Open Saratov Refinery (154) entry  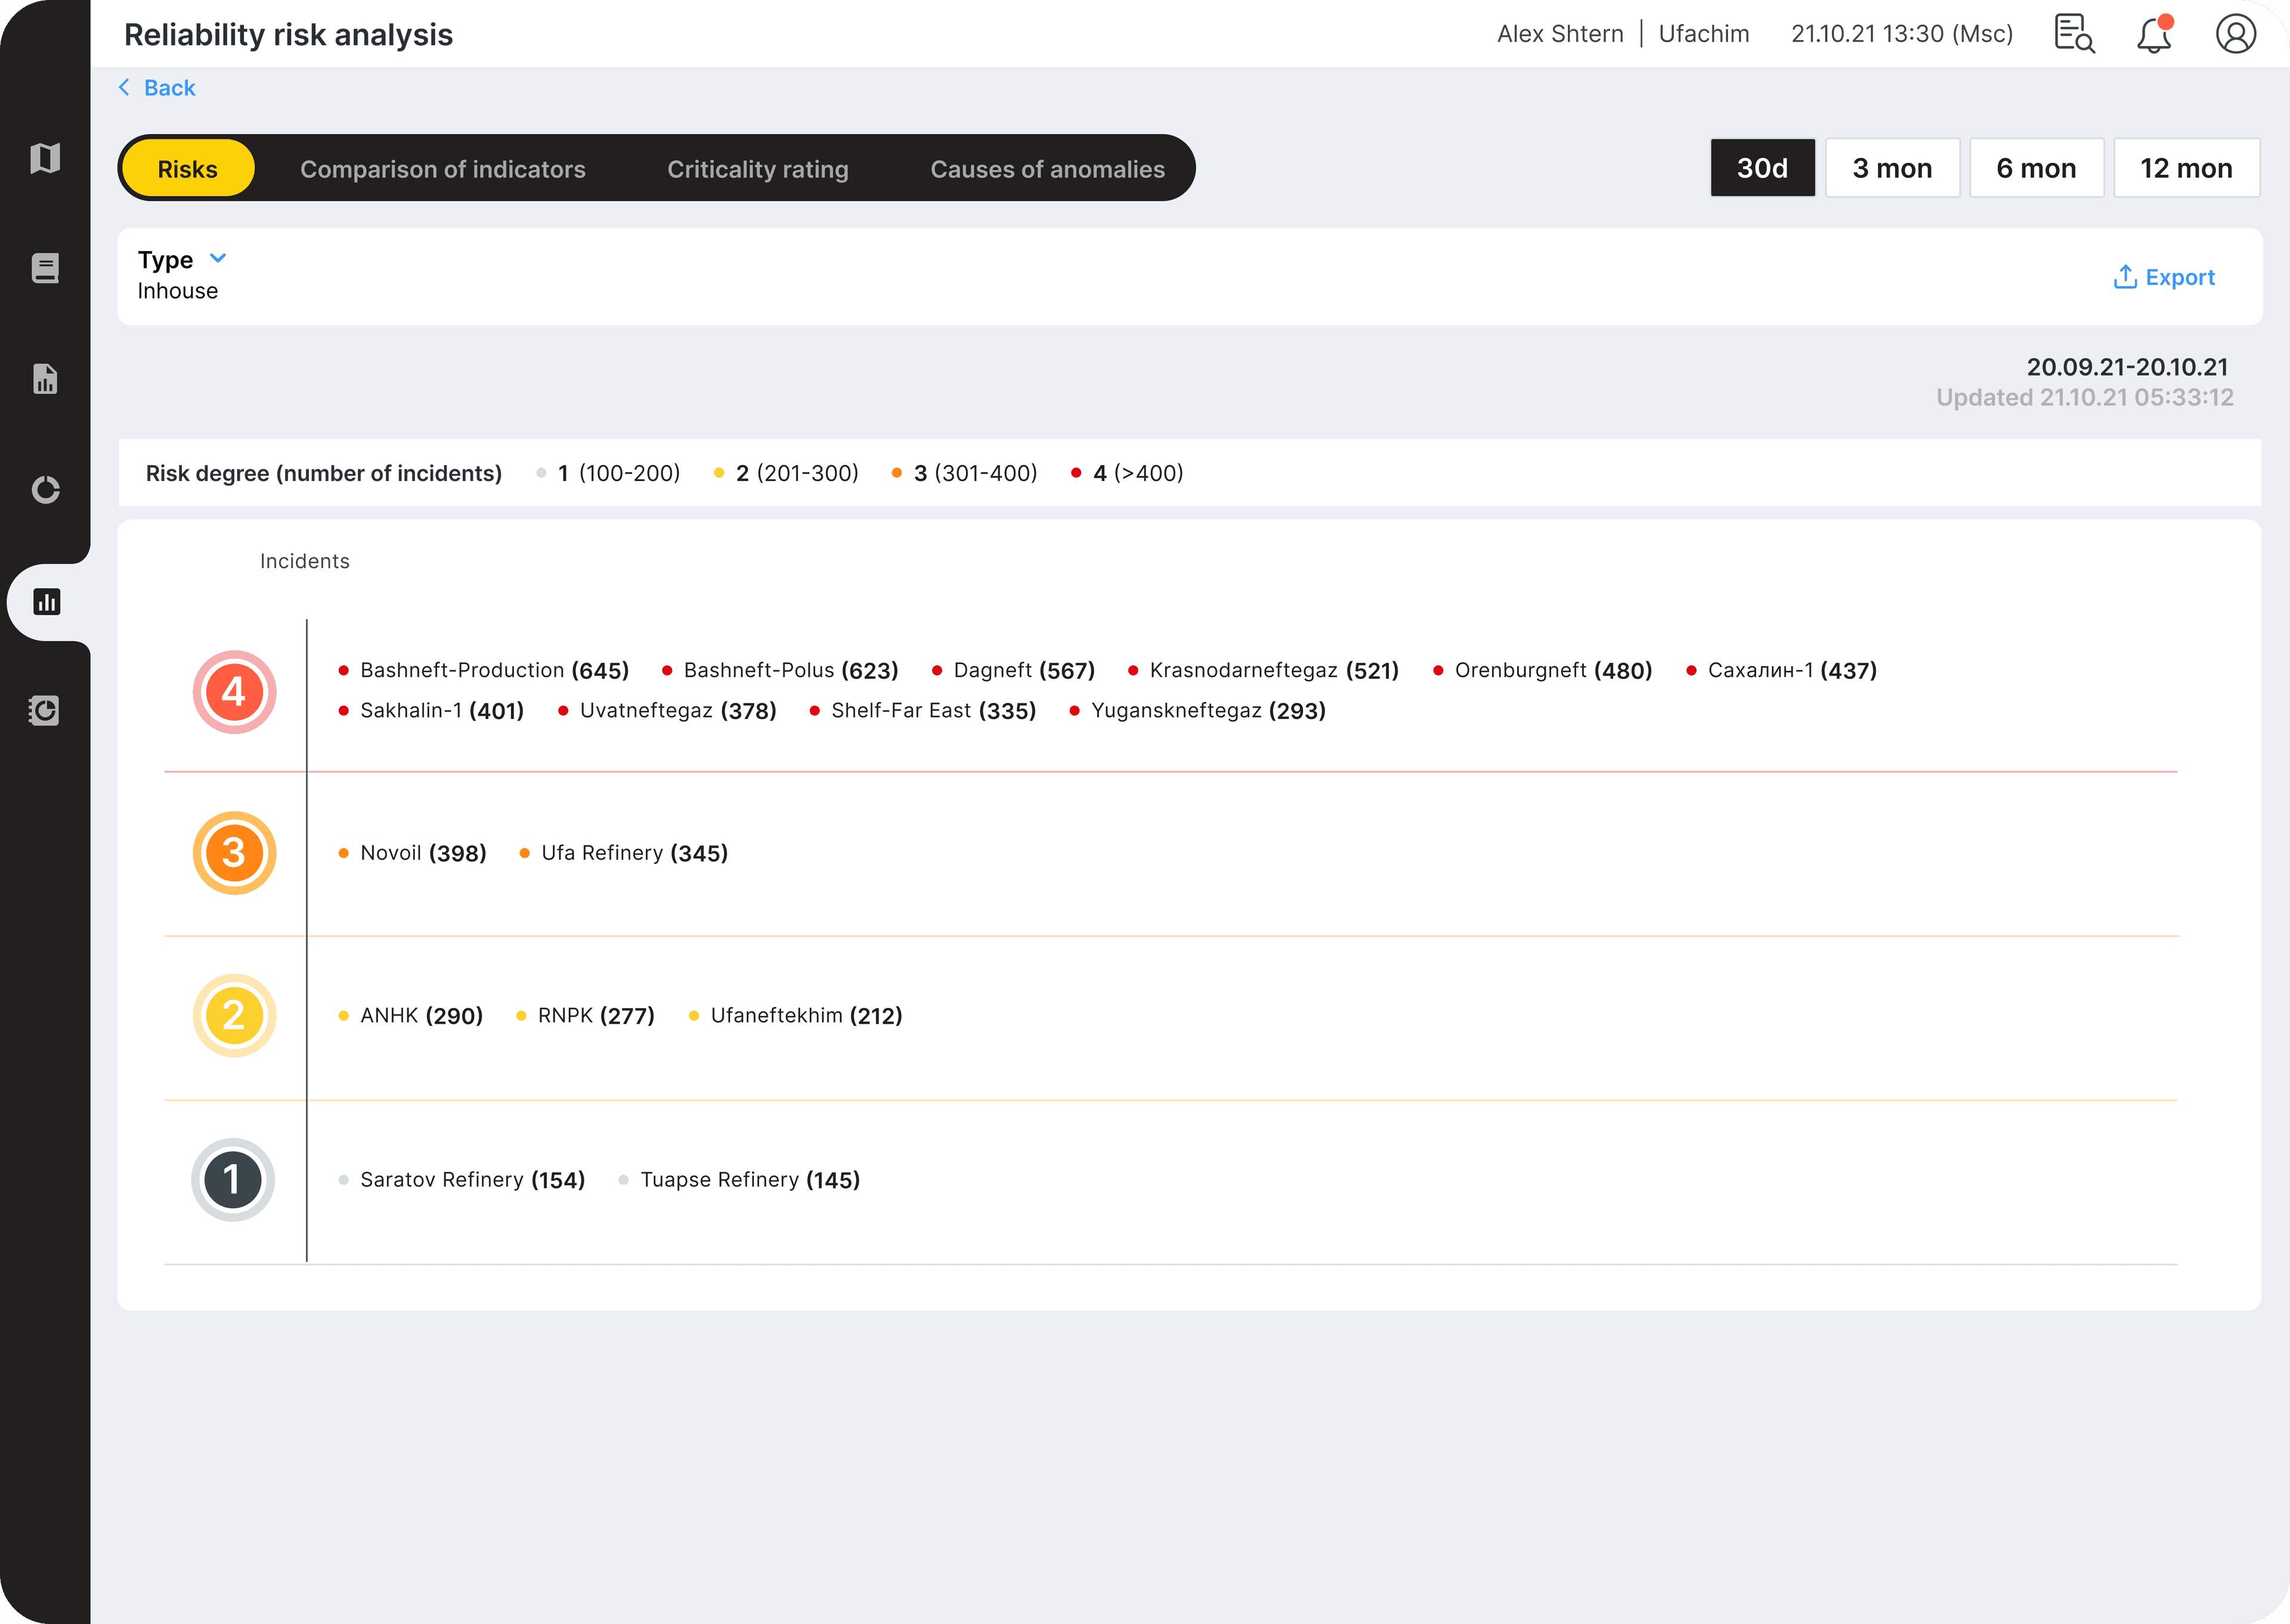[x=461, y=1180]
